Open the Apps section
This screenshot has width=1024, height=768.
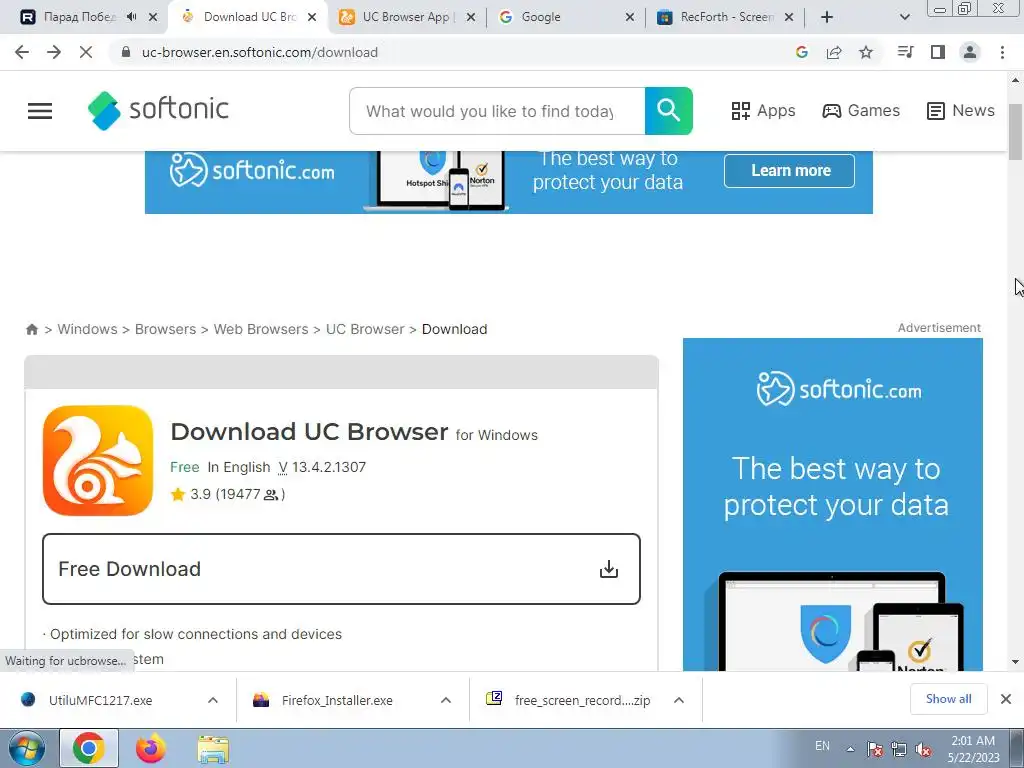click(x=763, y=110)
